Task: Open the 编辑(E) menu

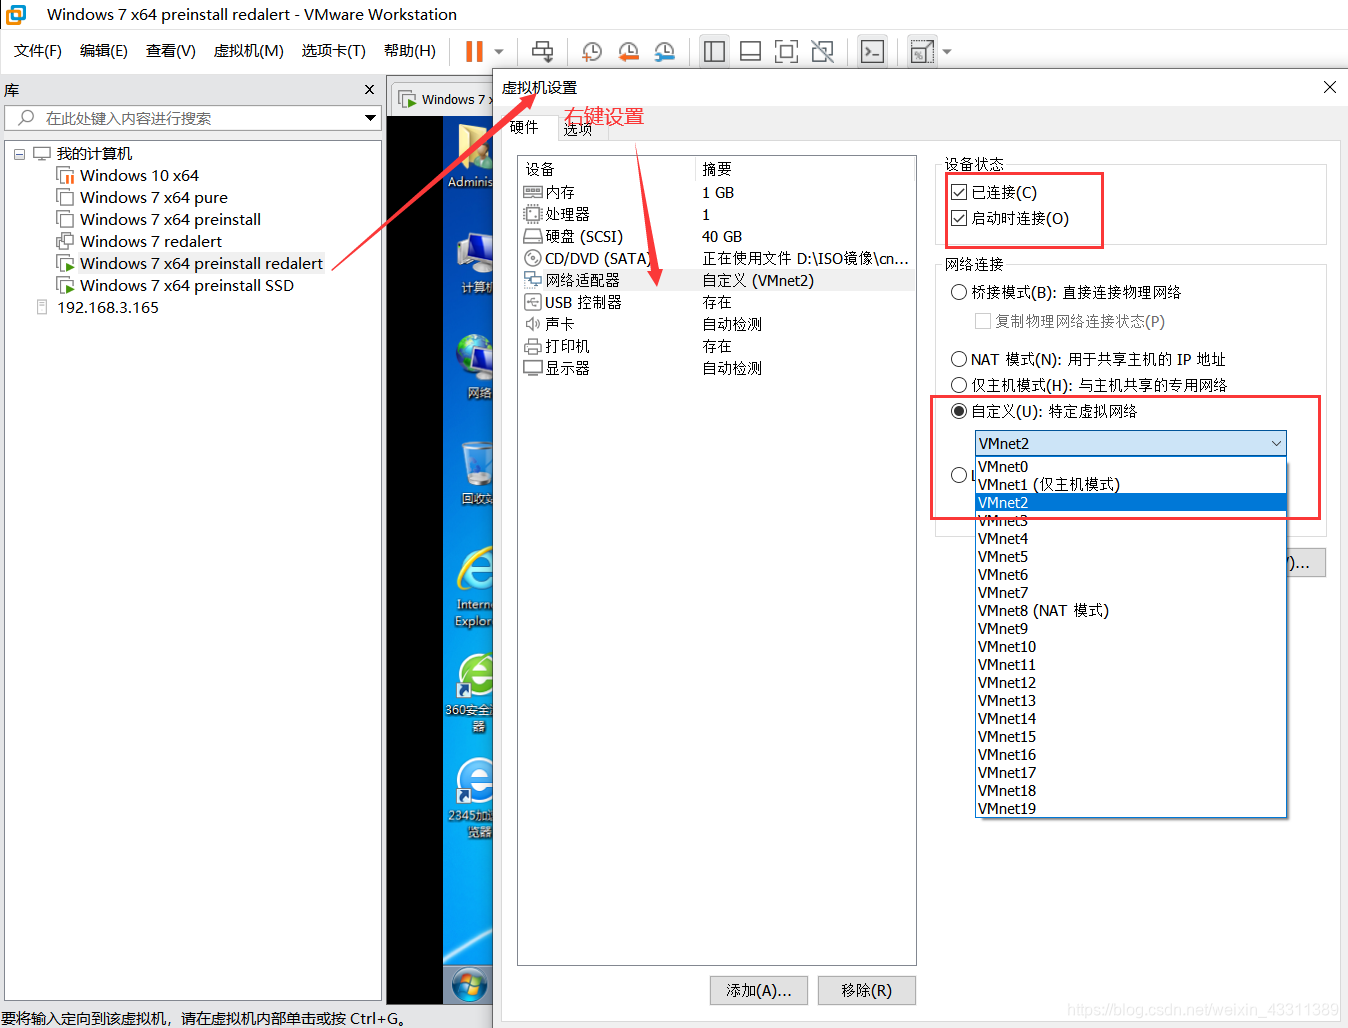Action: tap(104, 51)
